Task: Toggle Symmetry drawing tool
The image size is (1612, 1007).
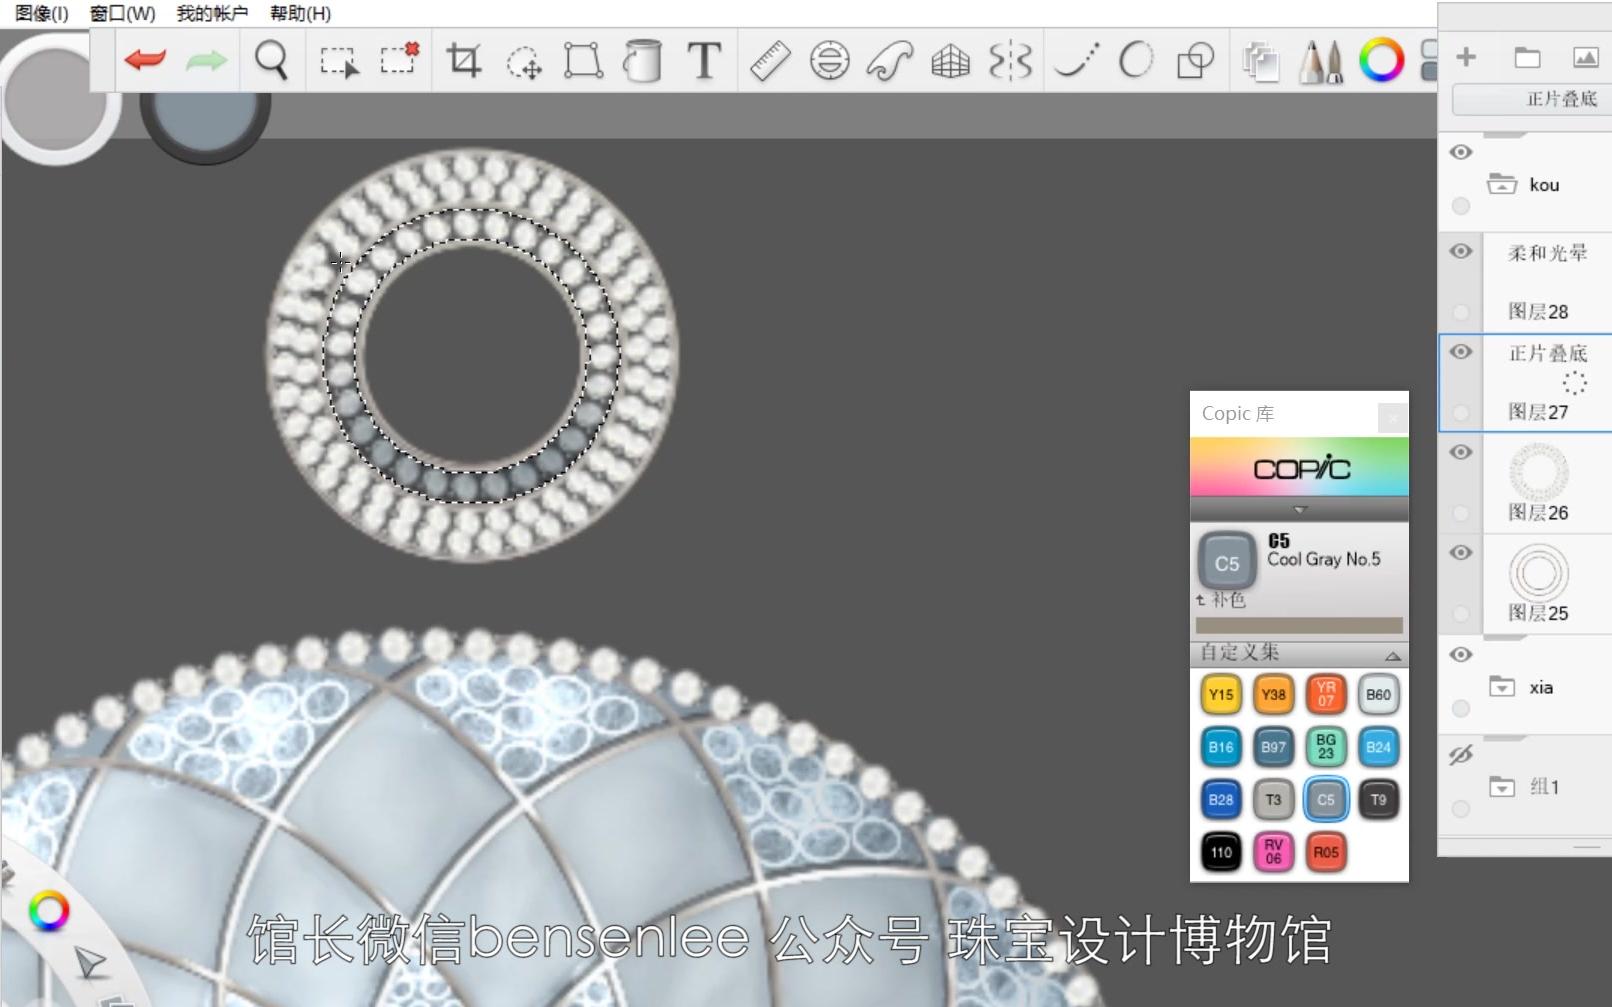Action: [1010, 61]
